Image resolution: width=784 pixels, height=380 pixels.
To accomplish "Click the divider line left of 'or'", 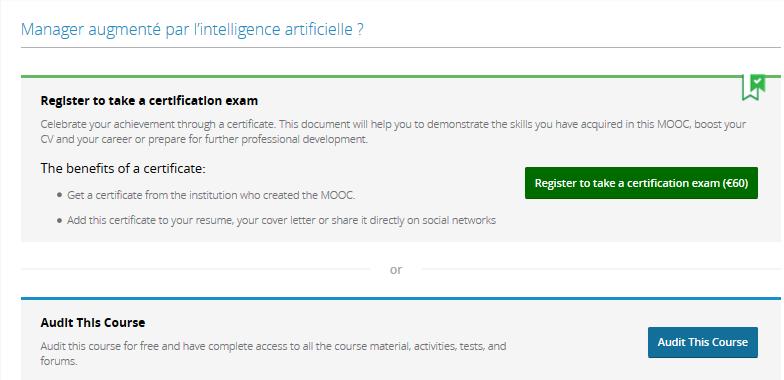I will (x=196, y=270).
